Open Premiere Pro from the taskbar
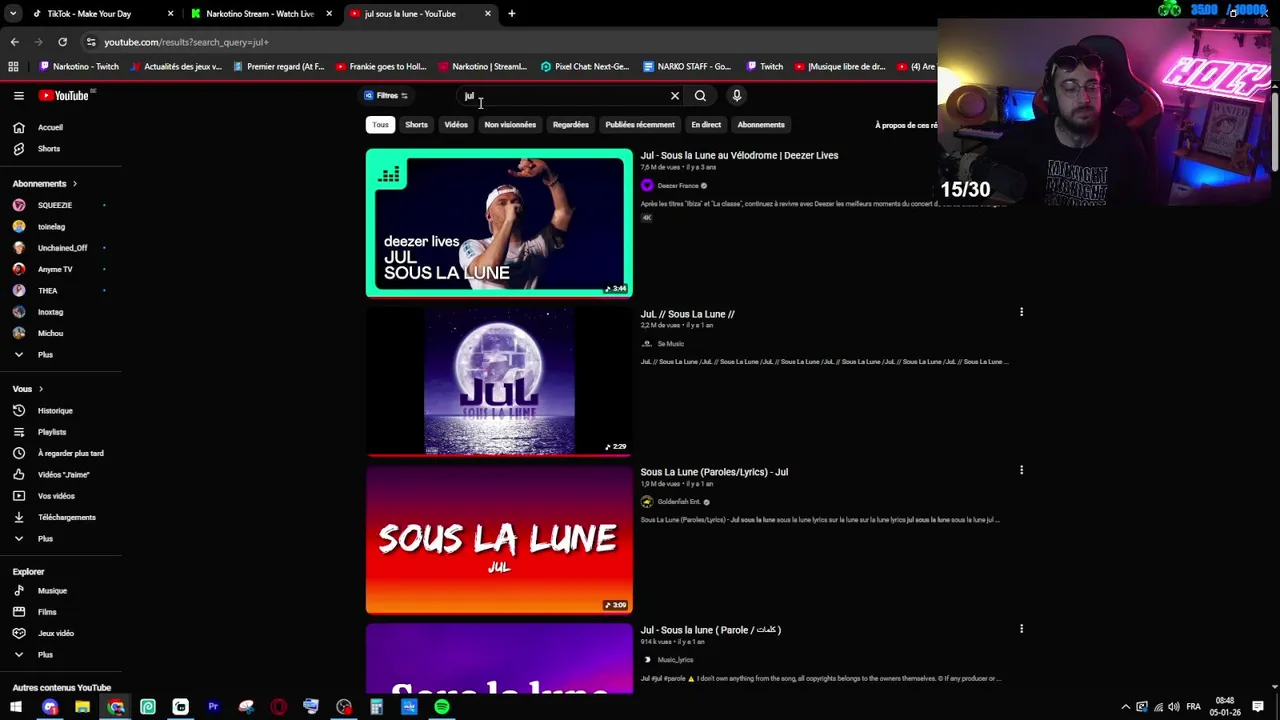This screenshot has height=720, width=1280. (213, 707)
